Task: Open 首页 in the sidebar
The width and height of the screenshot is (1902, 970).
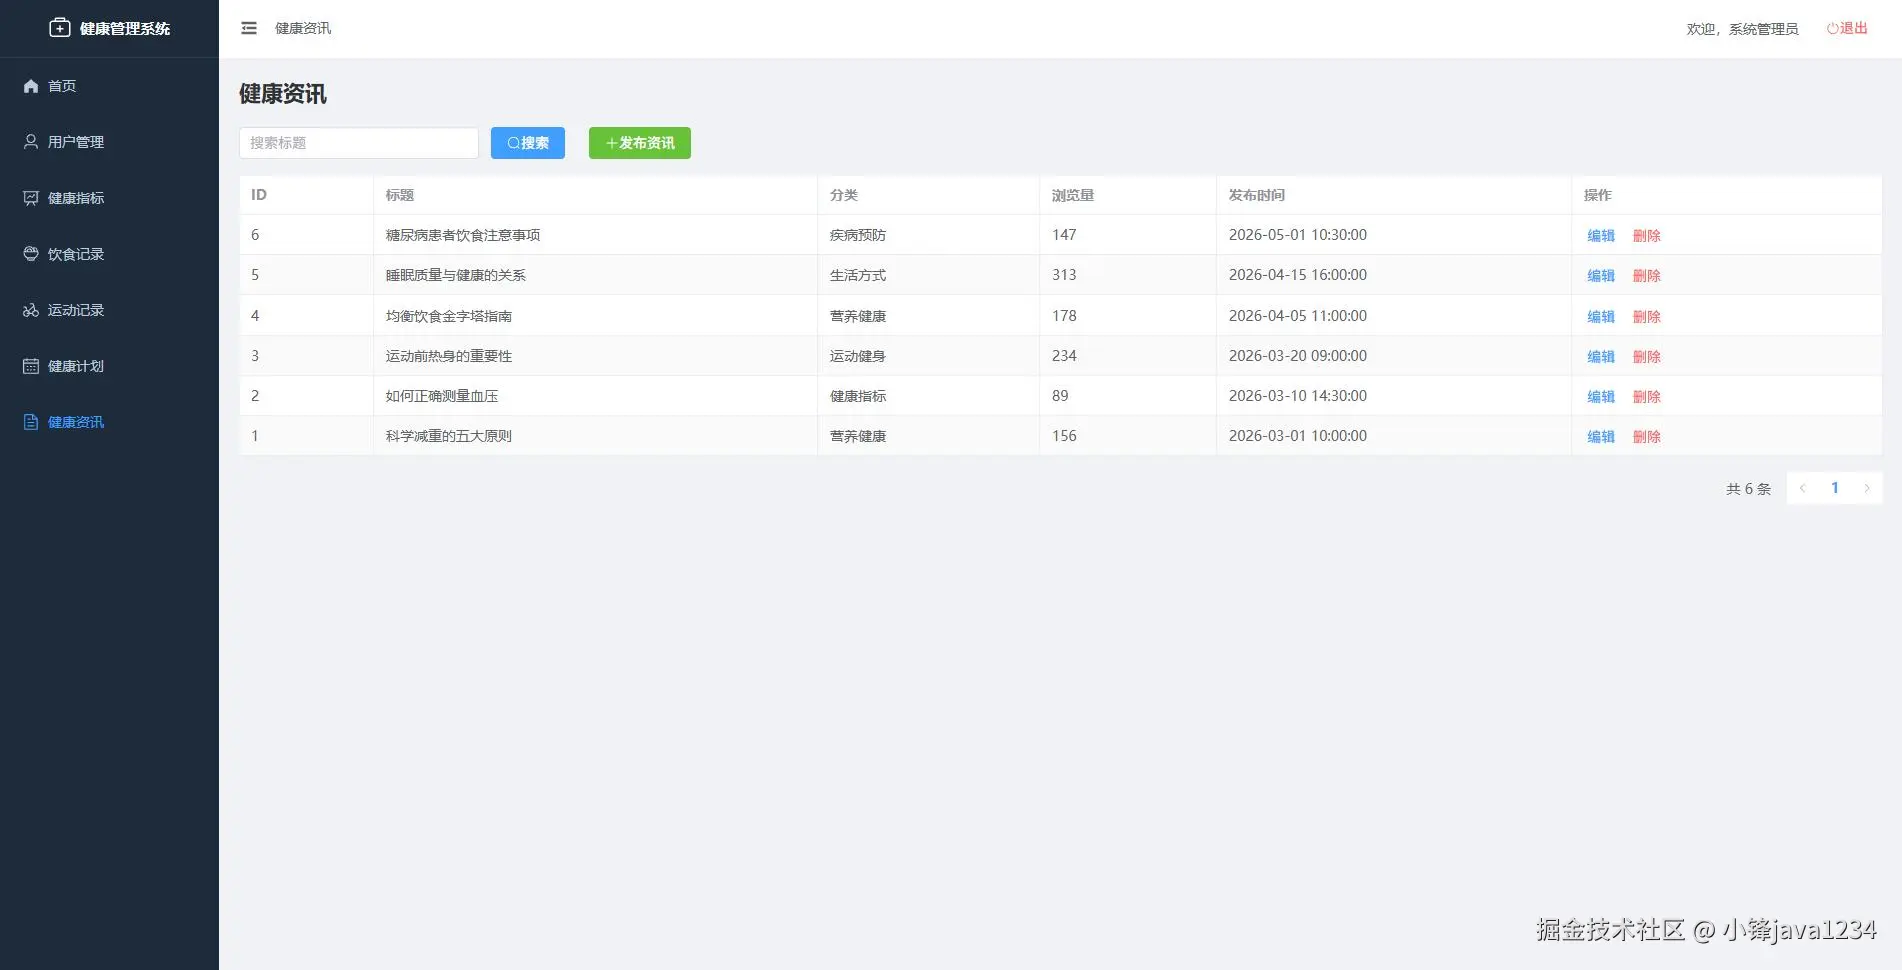Action: 109,86
